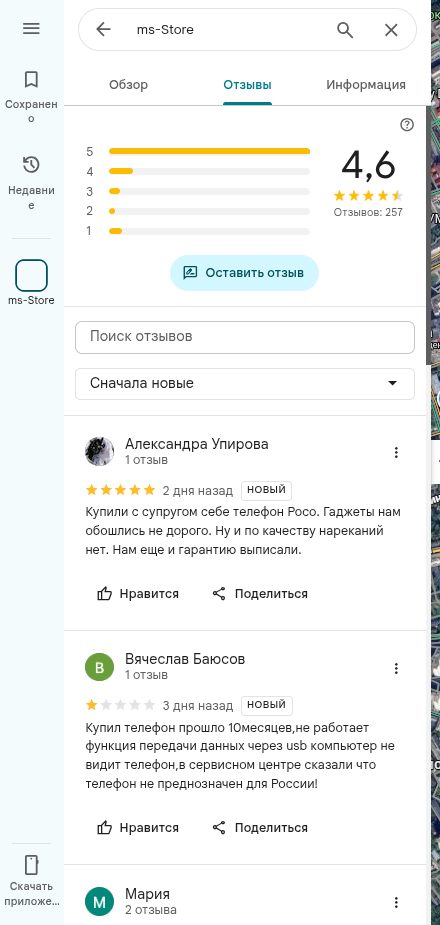Viewport: 440px width, 925px height.
Task: Switch to the Информация tab
Action: [x=366, y=85]
